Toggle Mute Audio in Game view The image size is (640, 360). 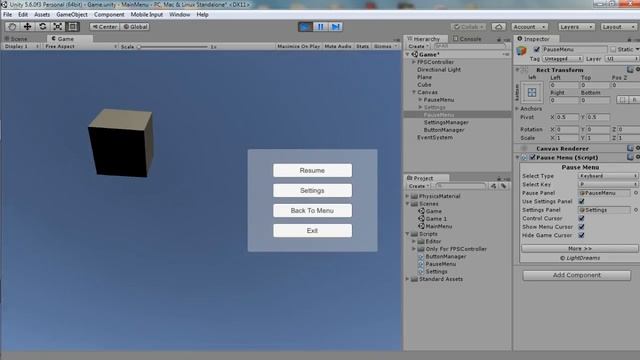click(x=338, y=47)
